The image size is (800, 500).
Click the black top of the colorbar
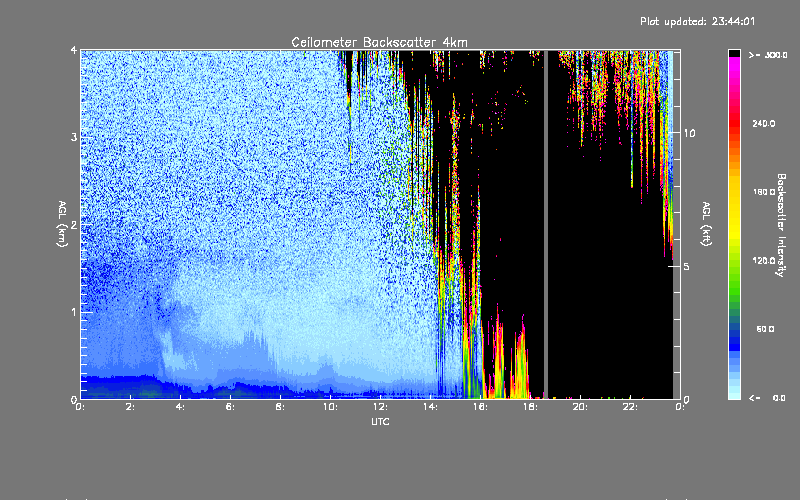pos(734,53)
